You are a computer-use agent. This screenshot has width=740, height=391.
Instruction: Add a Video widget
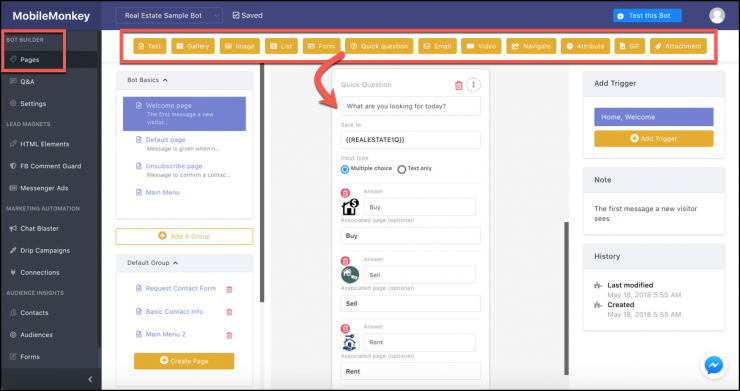(481, 46)
